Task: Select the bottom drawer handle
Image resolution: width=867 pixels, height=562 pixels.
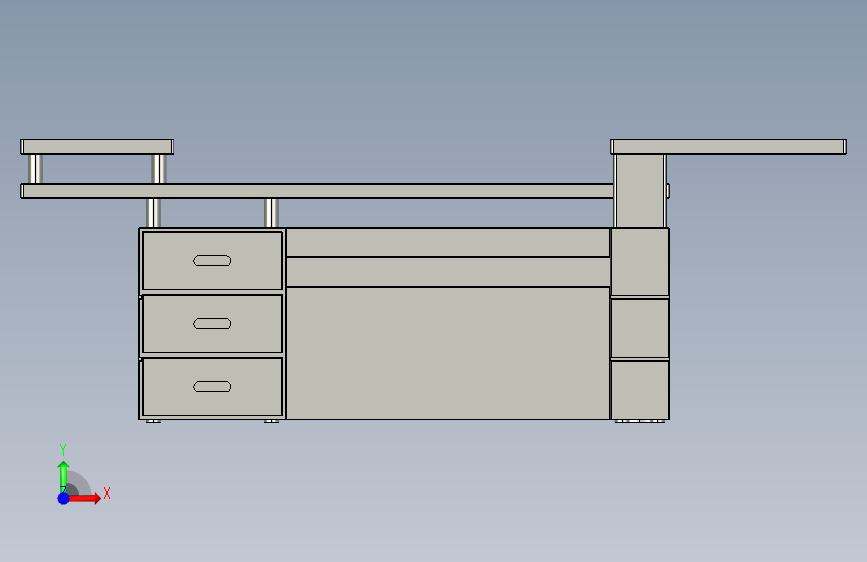Action: pos(212,387)
